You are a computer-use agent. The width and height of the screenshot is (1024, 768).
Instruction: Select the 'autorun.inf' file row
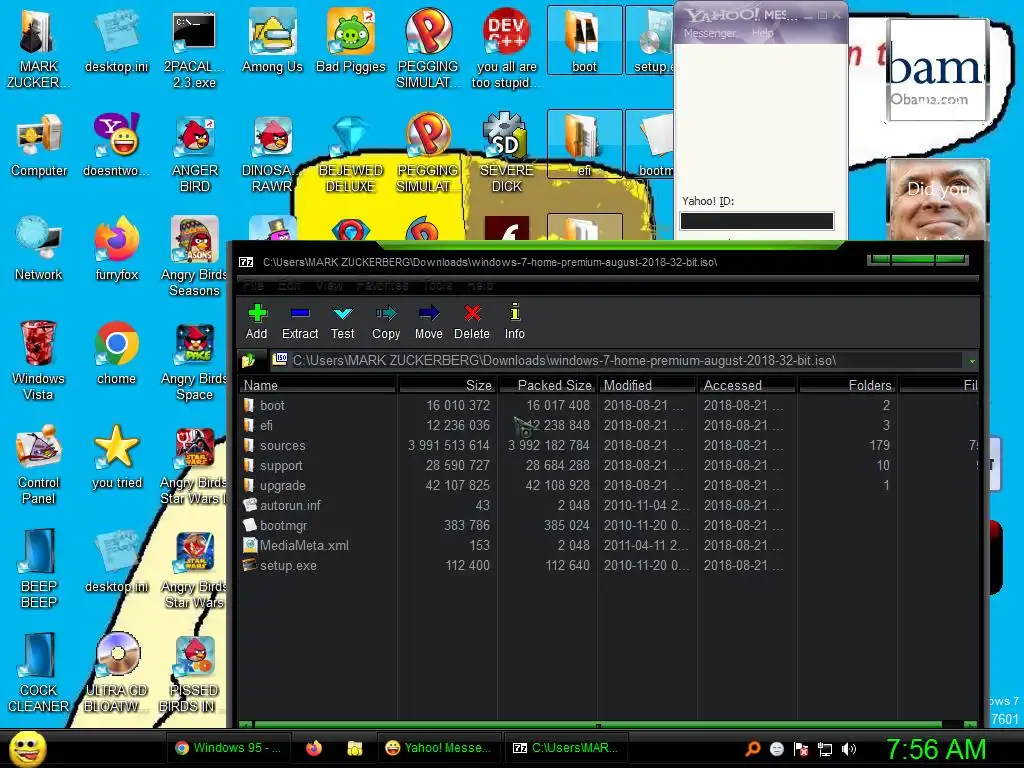609,505
